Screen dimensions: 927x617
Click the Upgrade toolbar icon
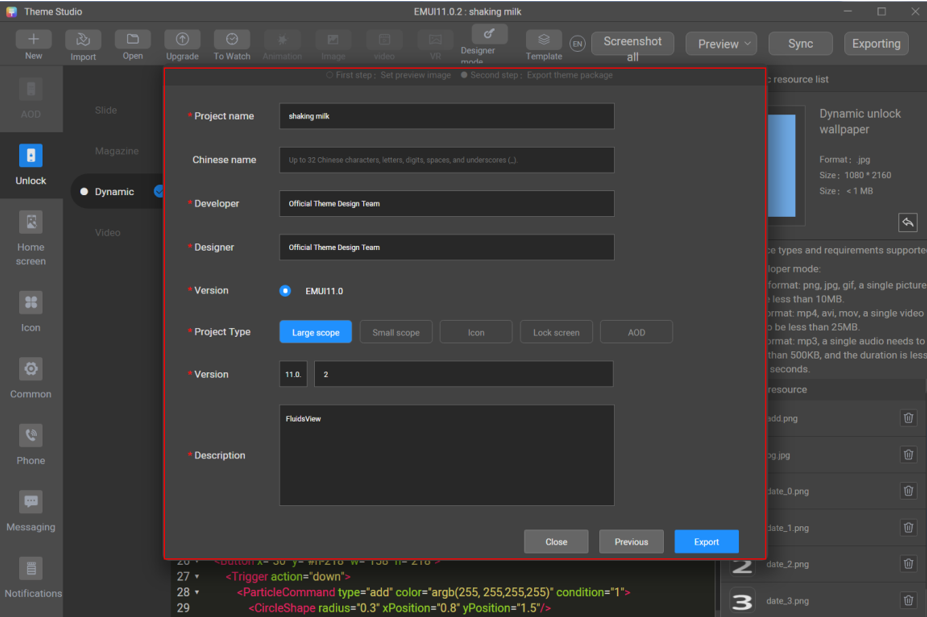[x=182, y=40]
